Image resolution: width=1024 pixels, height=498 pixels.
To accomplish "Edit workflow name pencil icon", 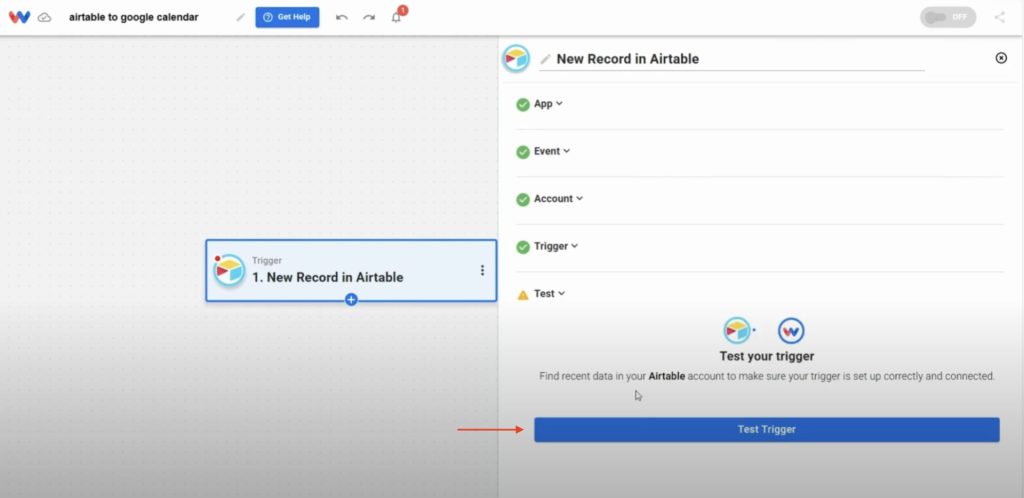I will pyautogui.click(x=240, y=18).
